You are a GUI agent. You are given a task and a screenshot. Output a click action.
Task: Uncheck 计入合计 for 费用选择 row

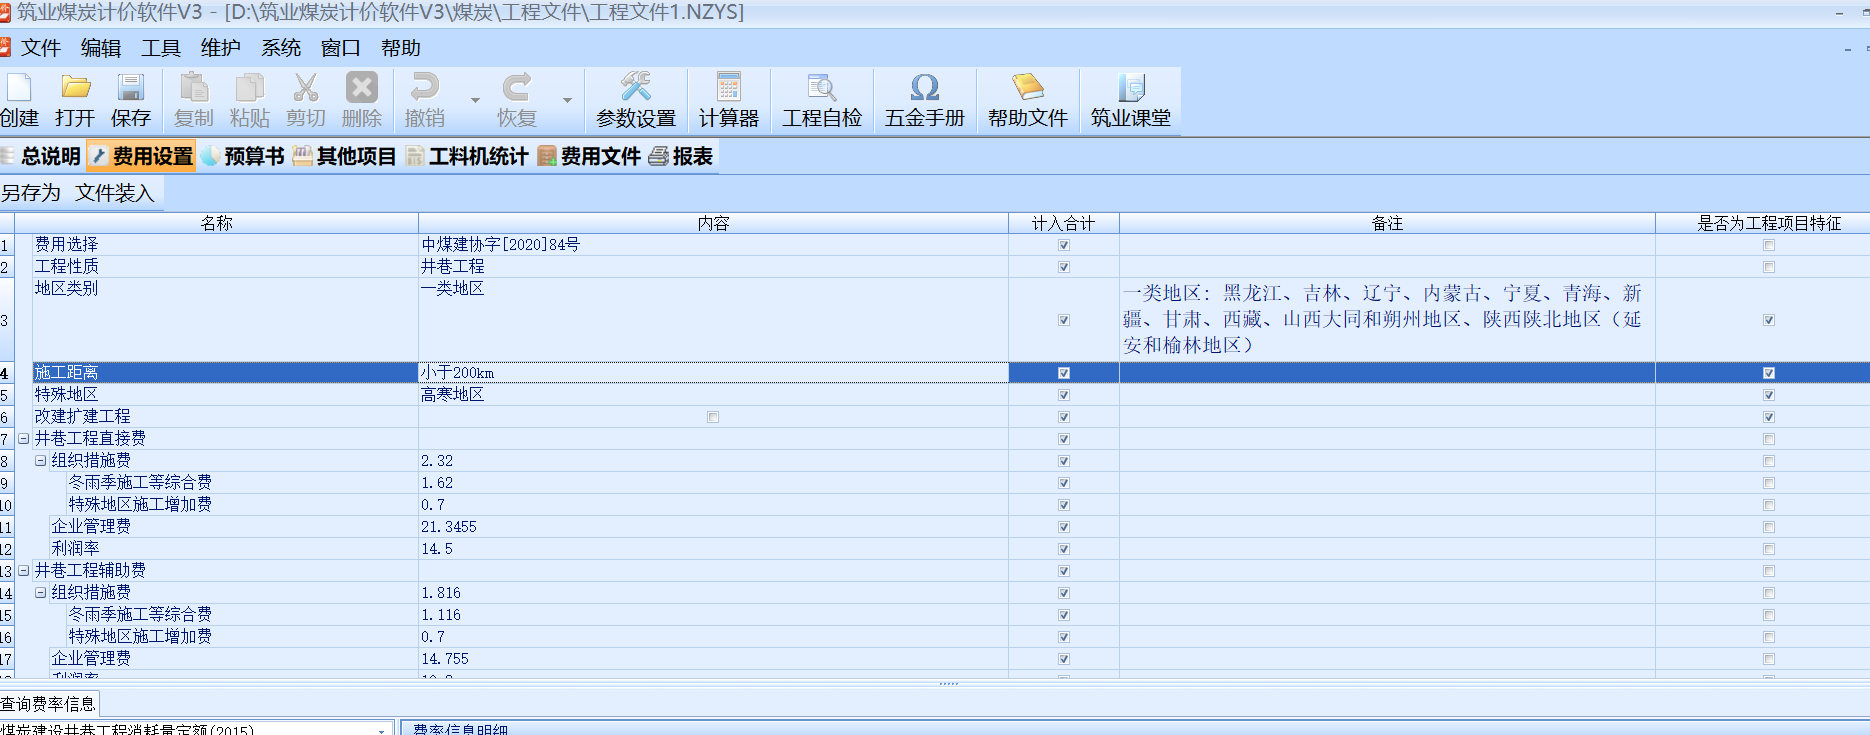click(x=1064, y=245)
